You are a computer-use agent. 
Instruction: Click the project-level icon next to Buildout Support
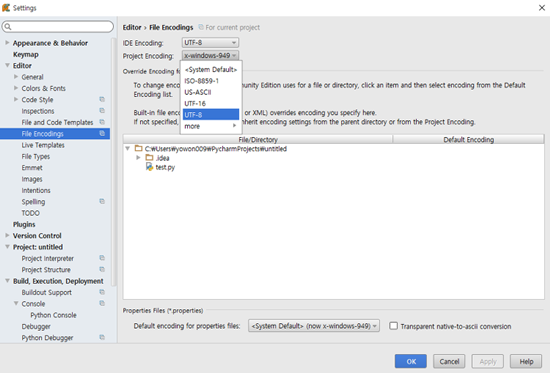coord(102,292)
